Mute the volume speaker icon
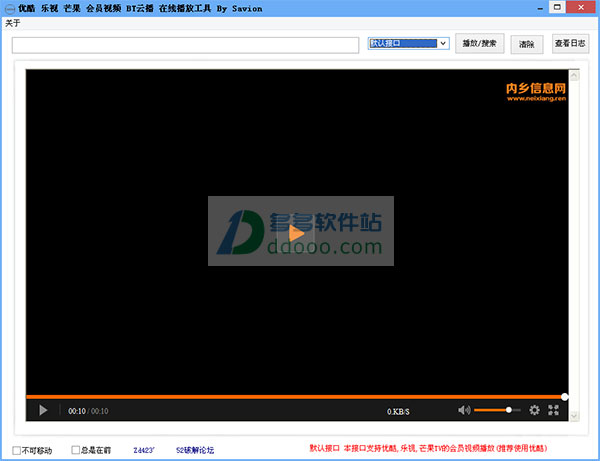The image size is (600, 461). tap(464, 410)
